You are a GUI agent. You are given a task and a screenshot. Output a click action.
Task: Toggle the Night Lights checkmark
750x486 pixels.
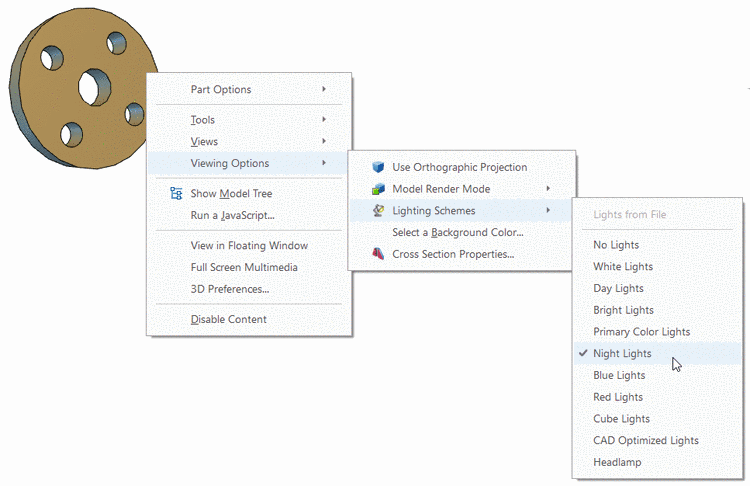click(x=583, y=353)
